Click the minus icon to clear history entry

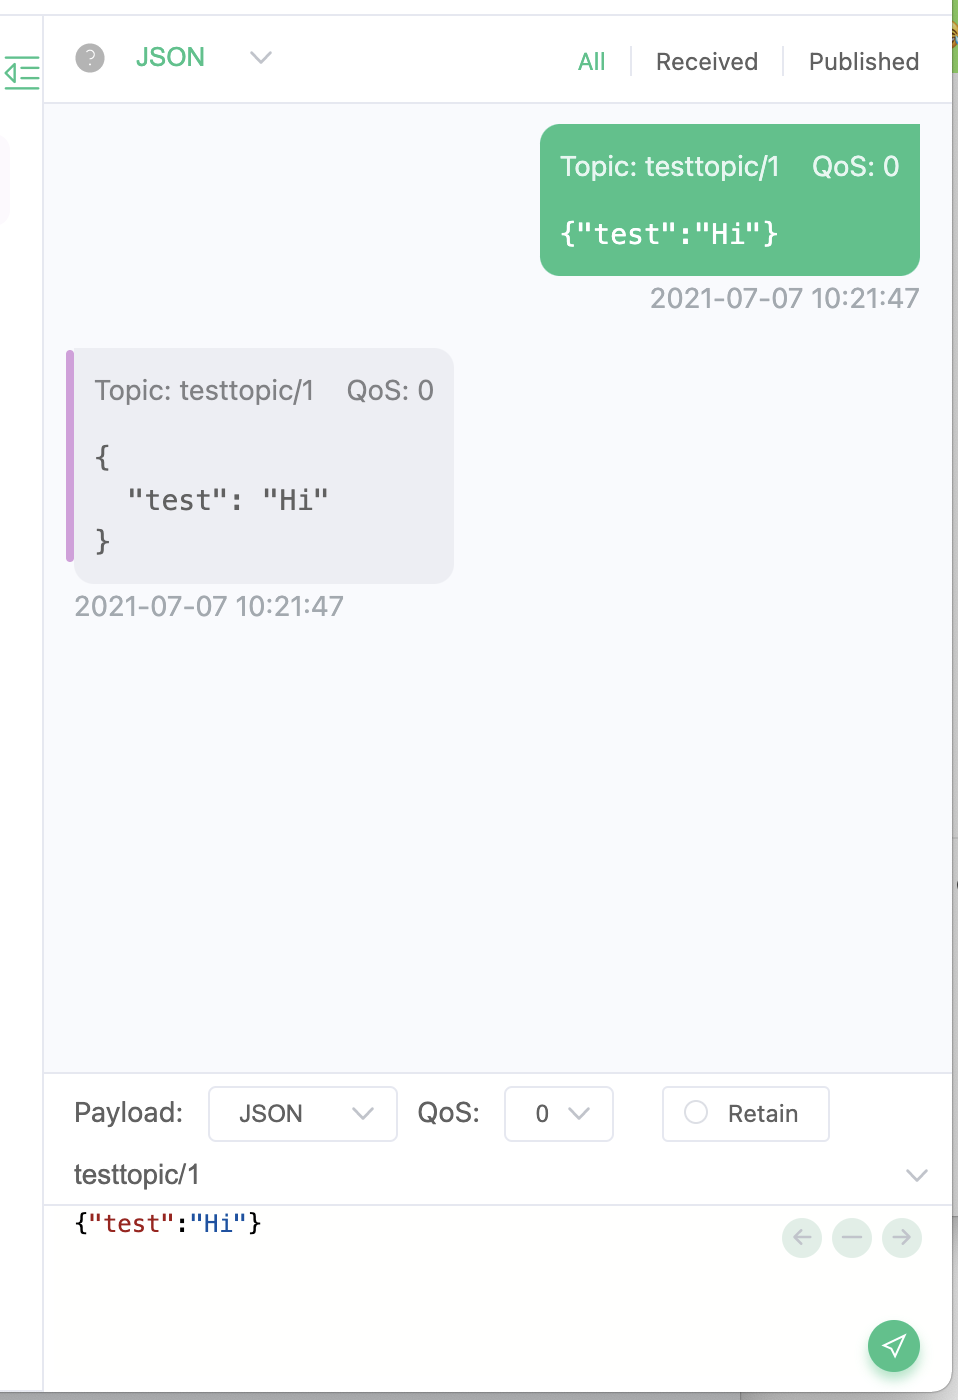[852, 1238]
